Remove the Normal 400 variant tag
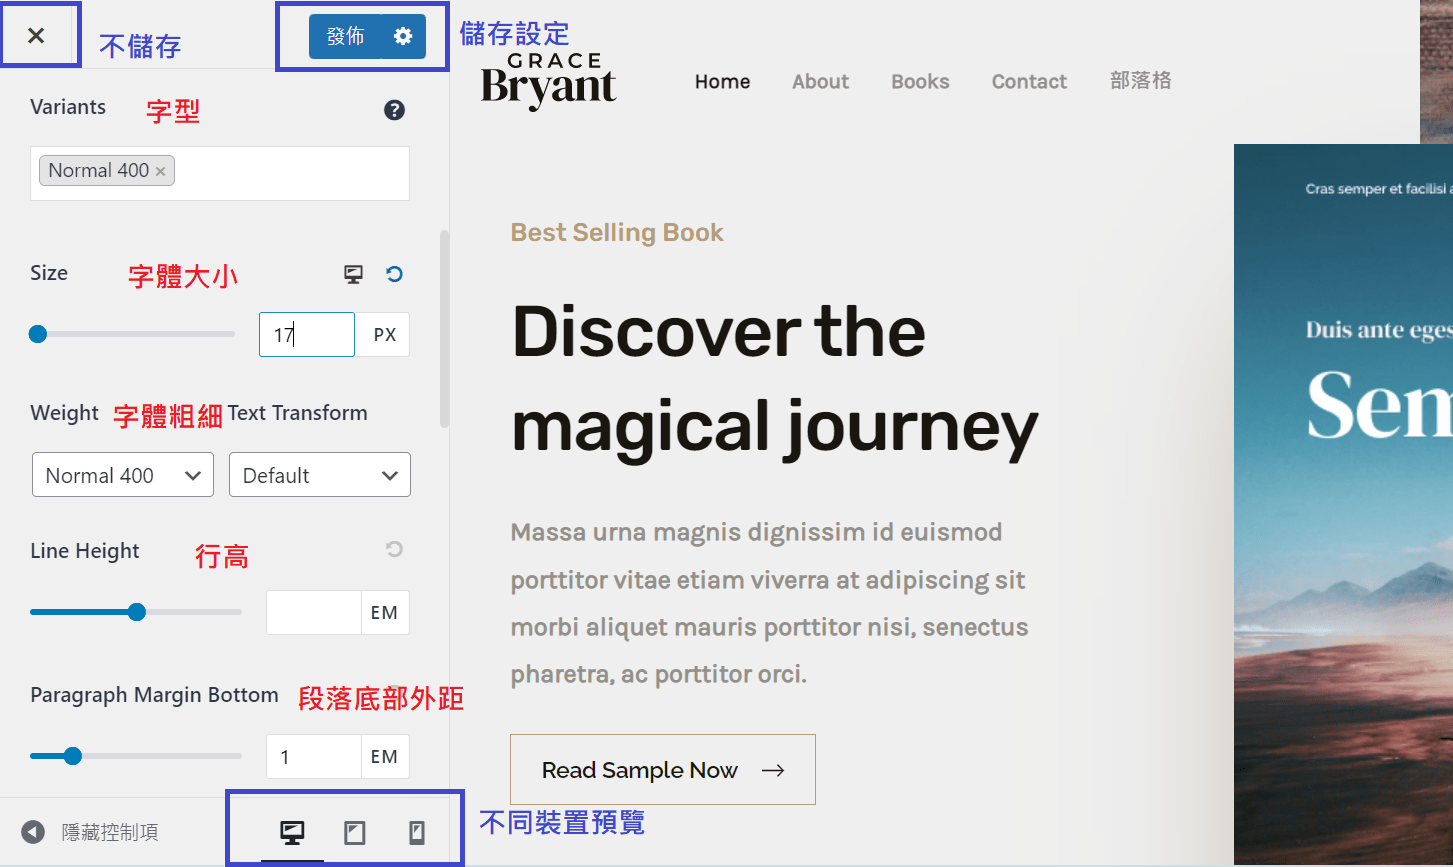 pos(160,171)
